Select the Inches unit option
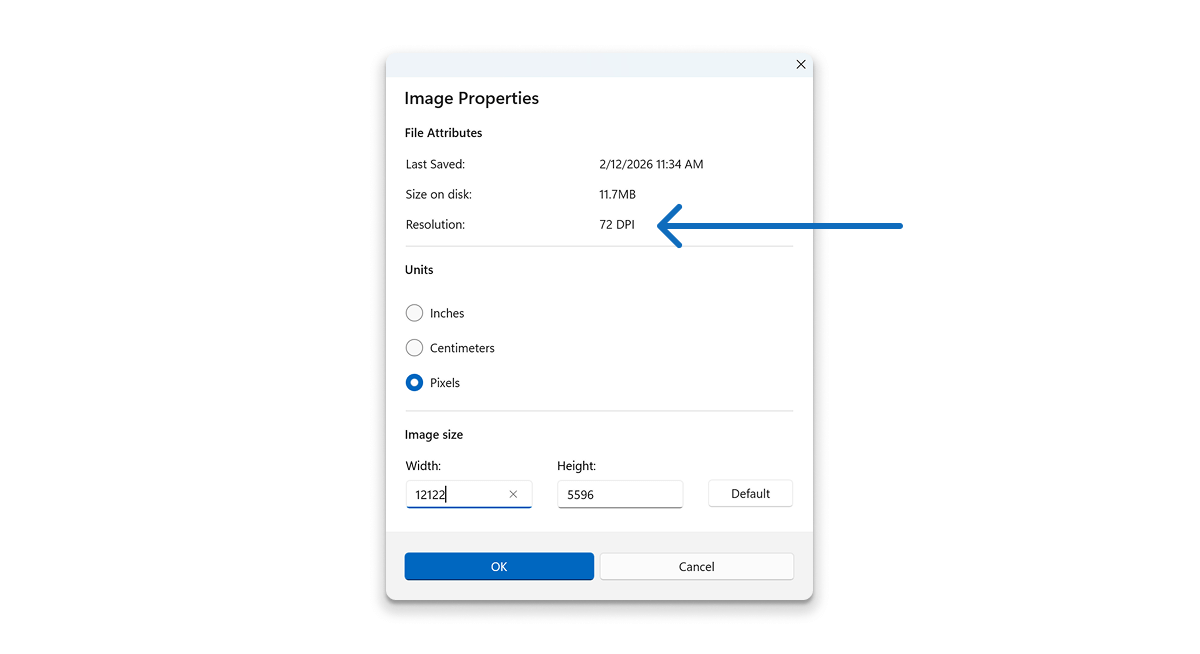 [x=414, y=313]
